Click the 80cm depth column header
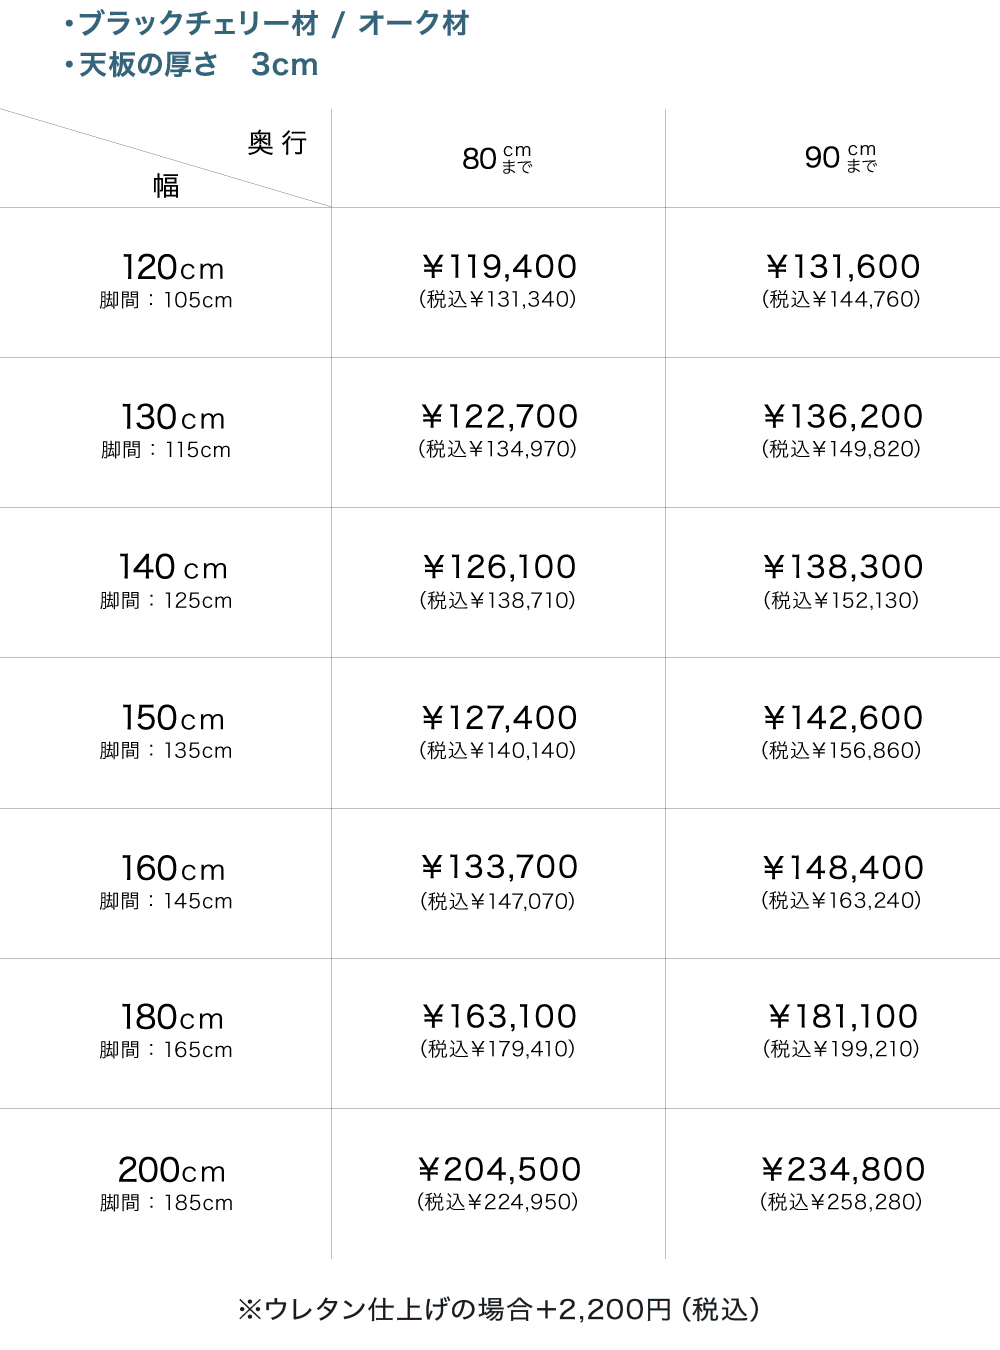The image size is (1000, 1350). 497,158
